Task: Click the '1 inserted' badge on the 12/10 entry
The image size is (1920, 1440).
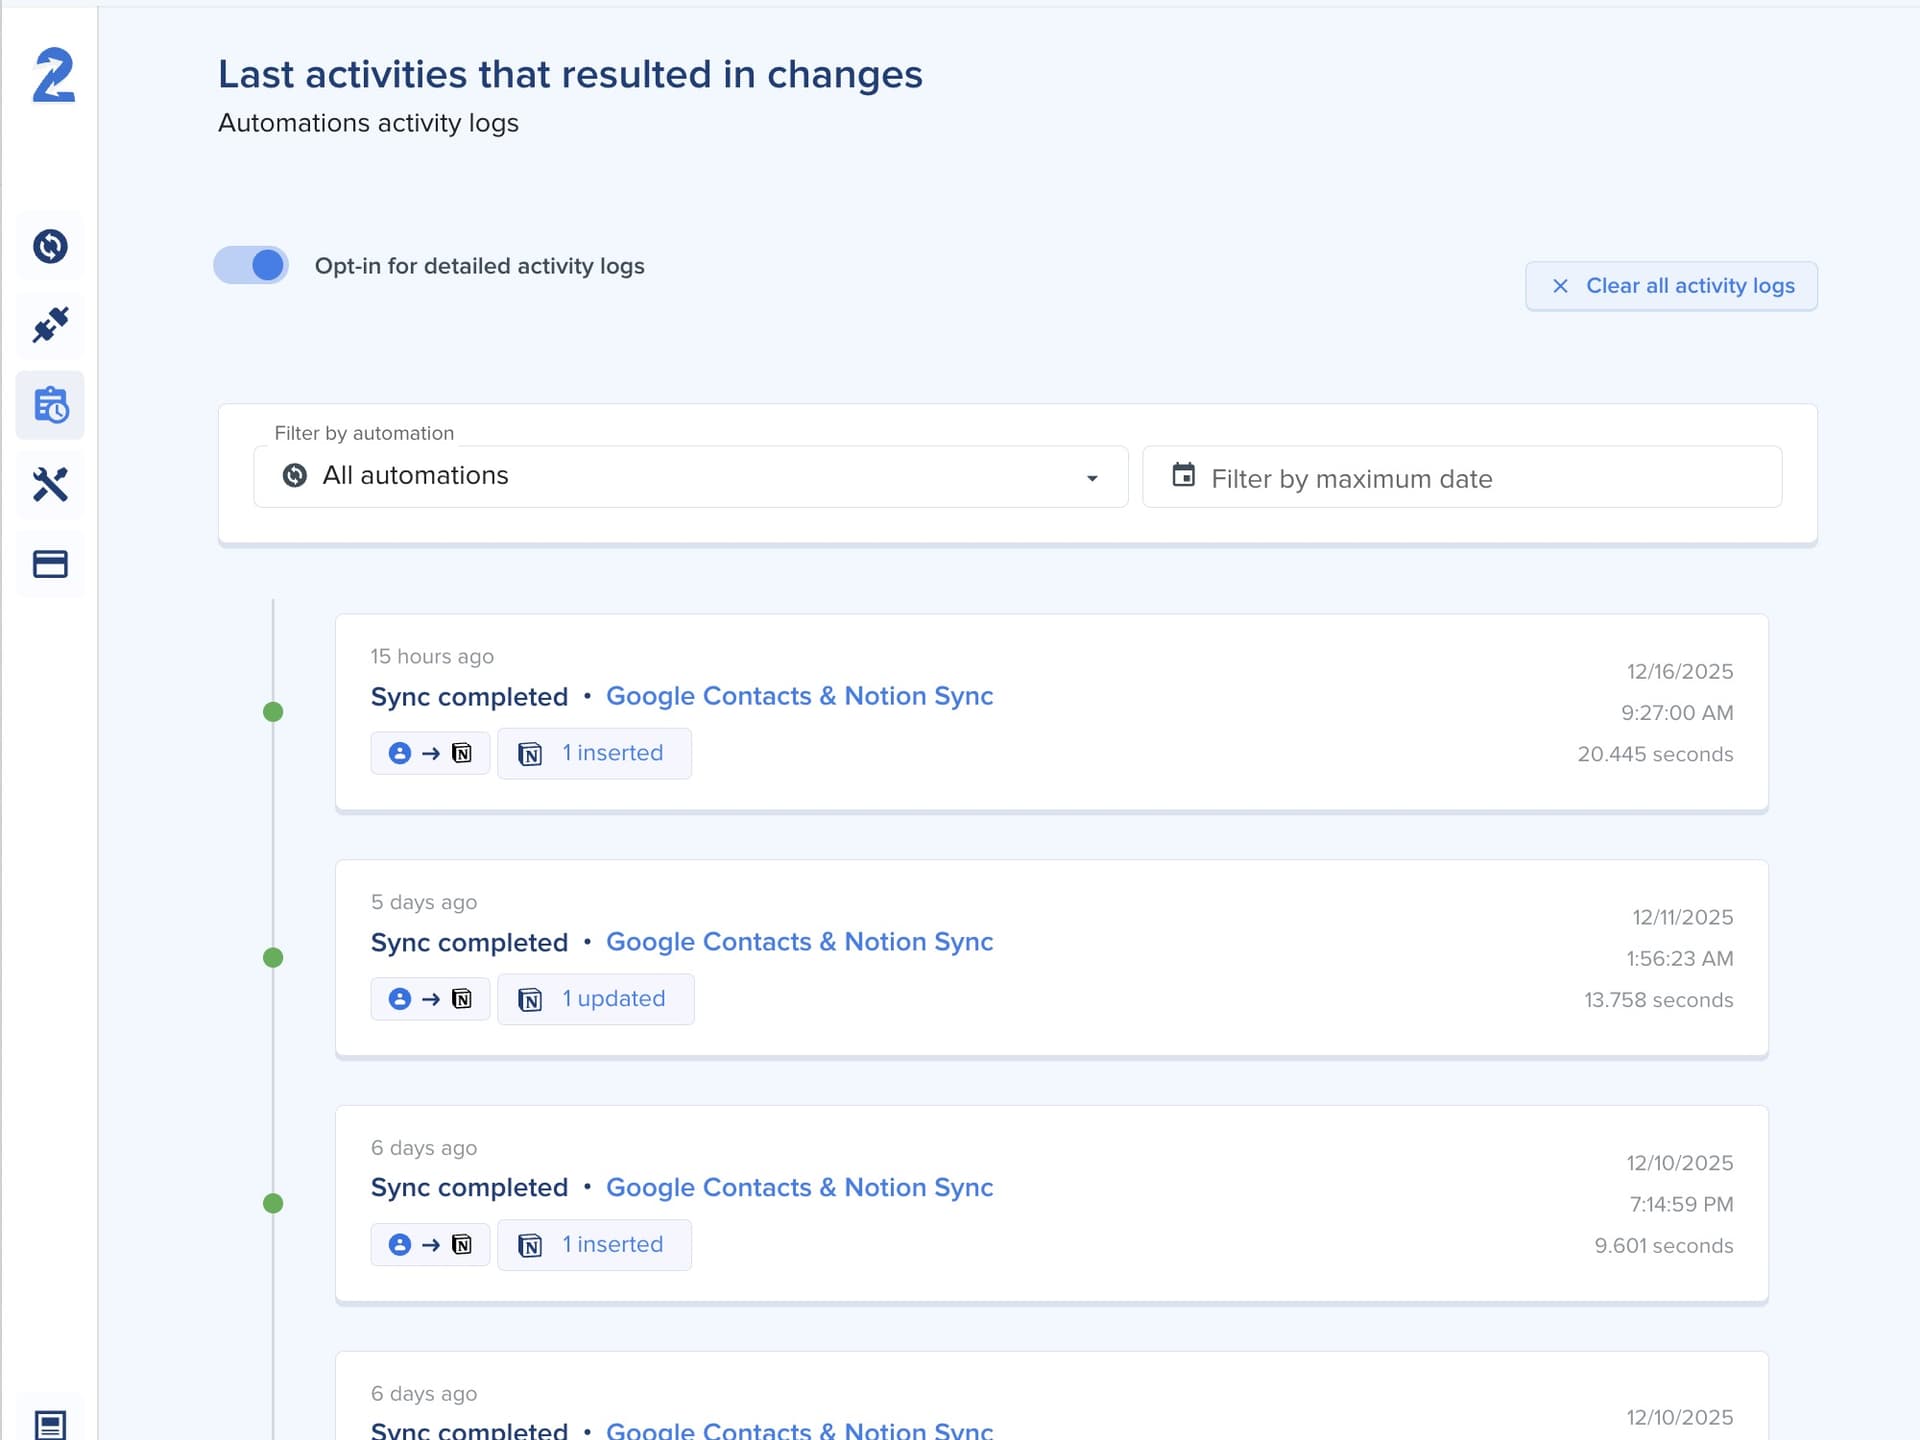Action: tap(594, 1244)
